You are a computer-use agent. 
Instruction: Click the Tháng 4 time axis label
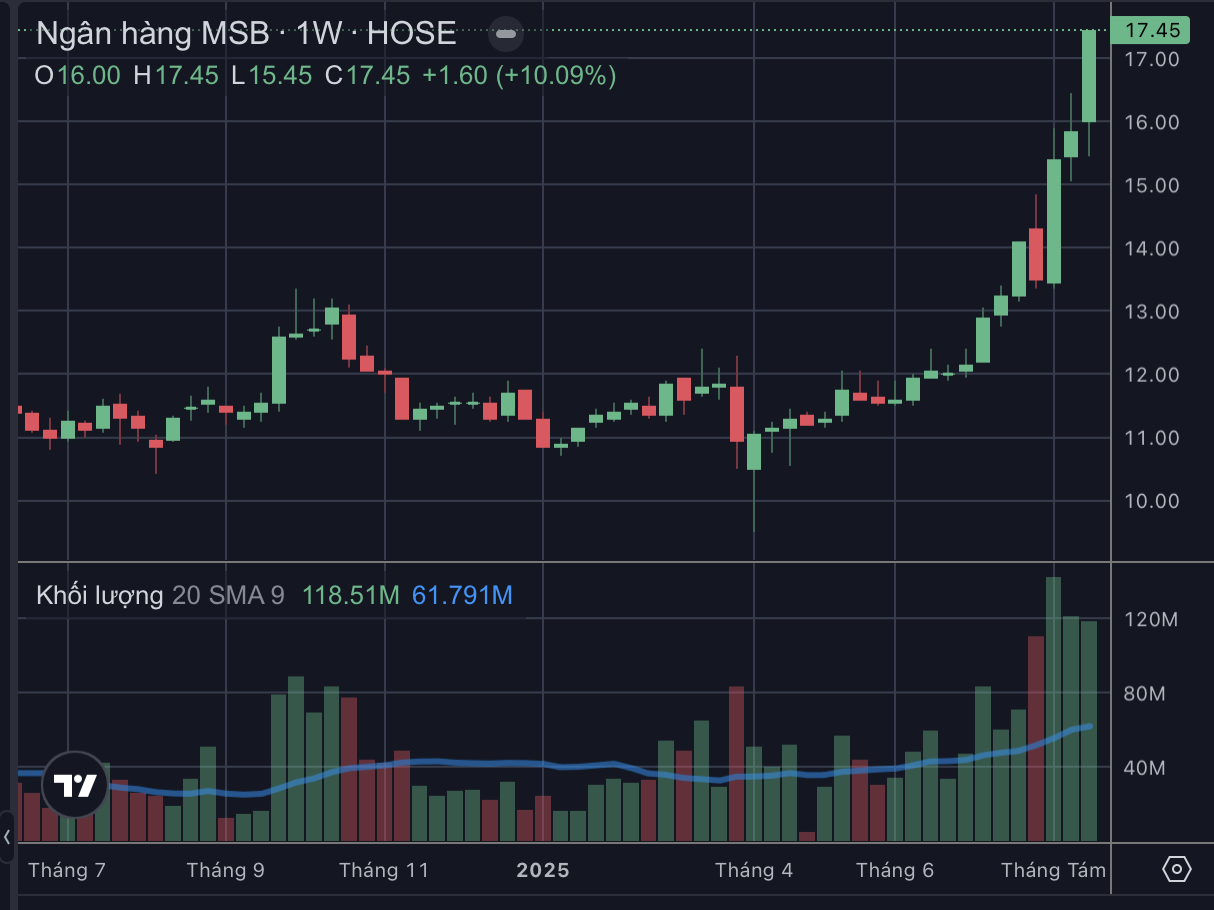[754, 870]
